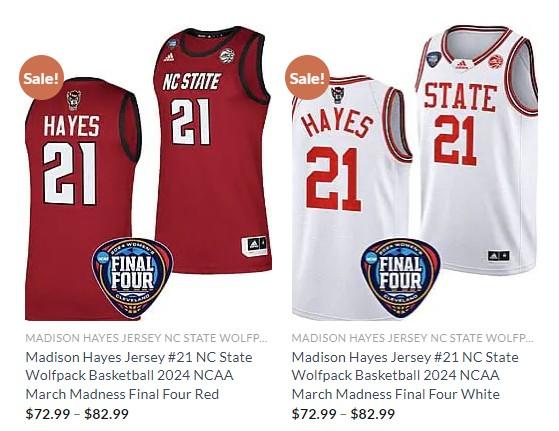
Task: Click the NC STATE lettering on red jersey
Action: 192,82
